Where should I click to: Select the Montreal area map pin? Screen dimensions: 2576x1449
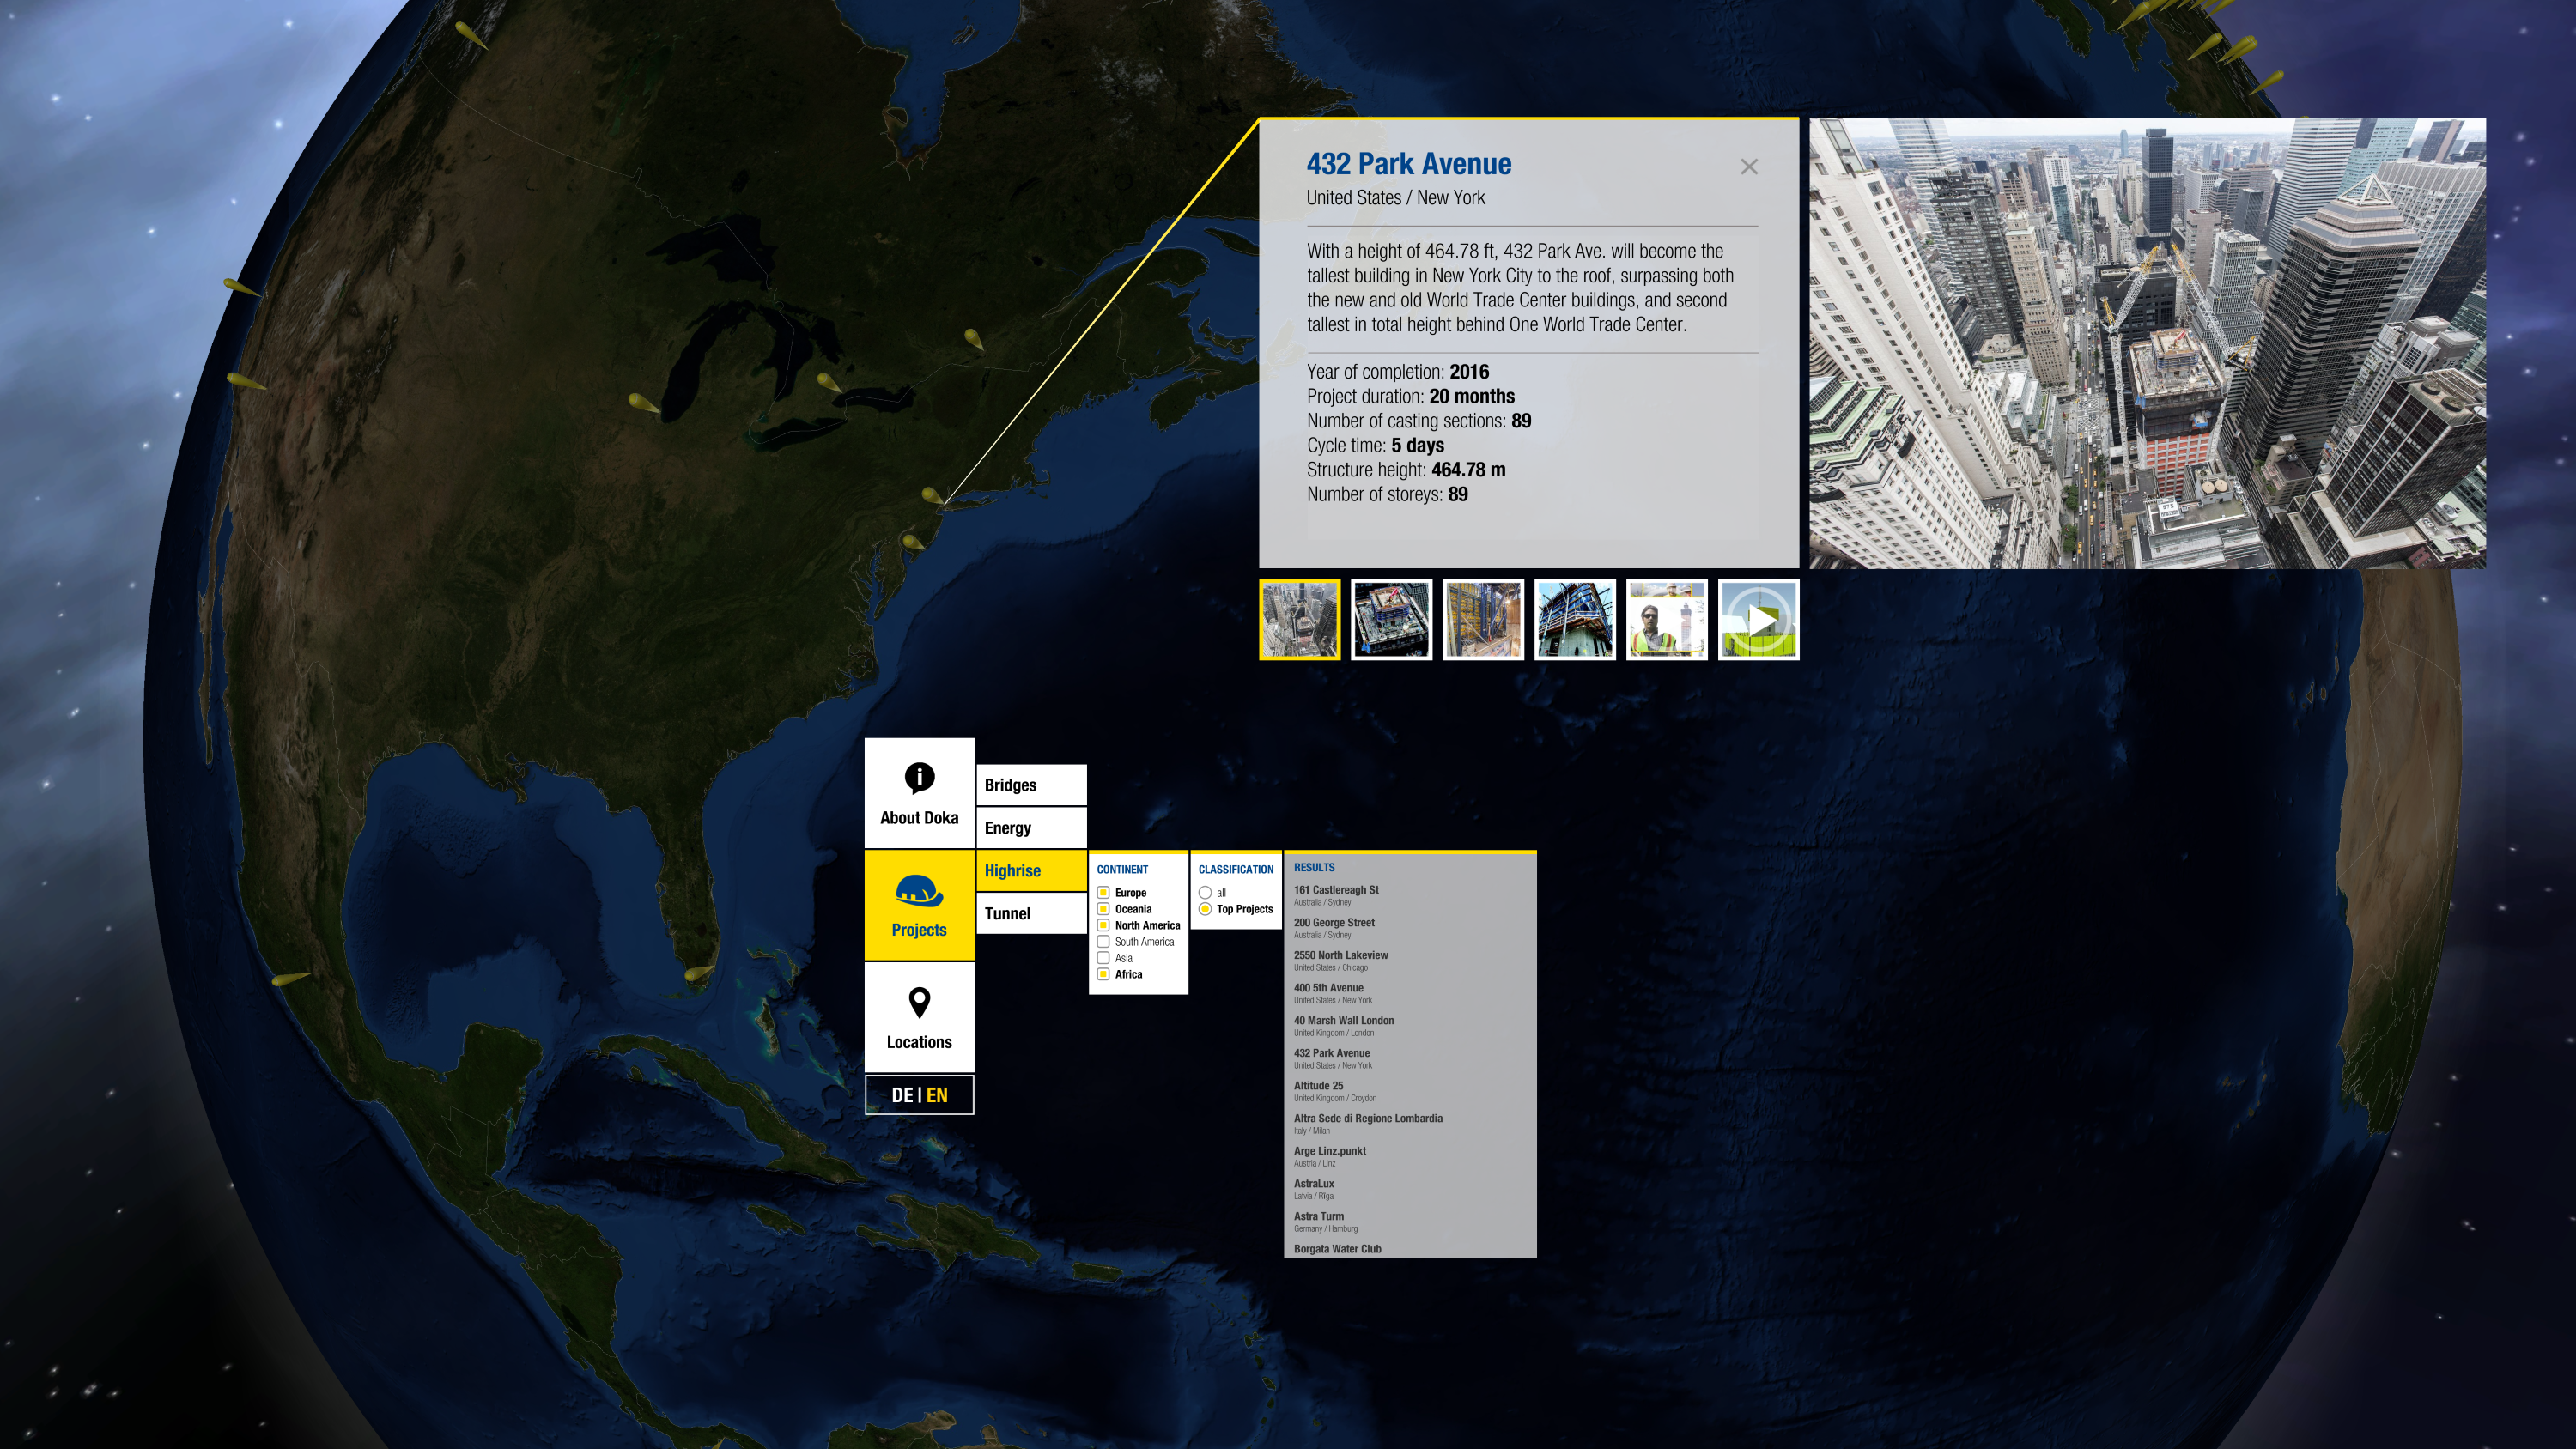pos(973,339)
